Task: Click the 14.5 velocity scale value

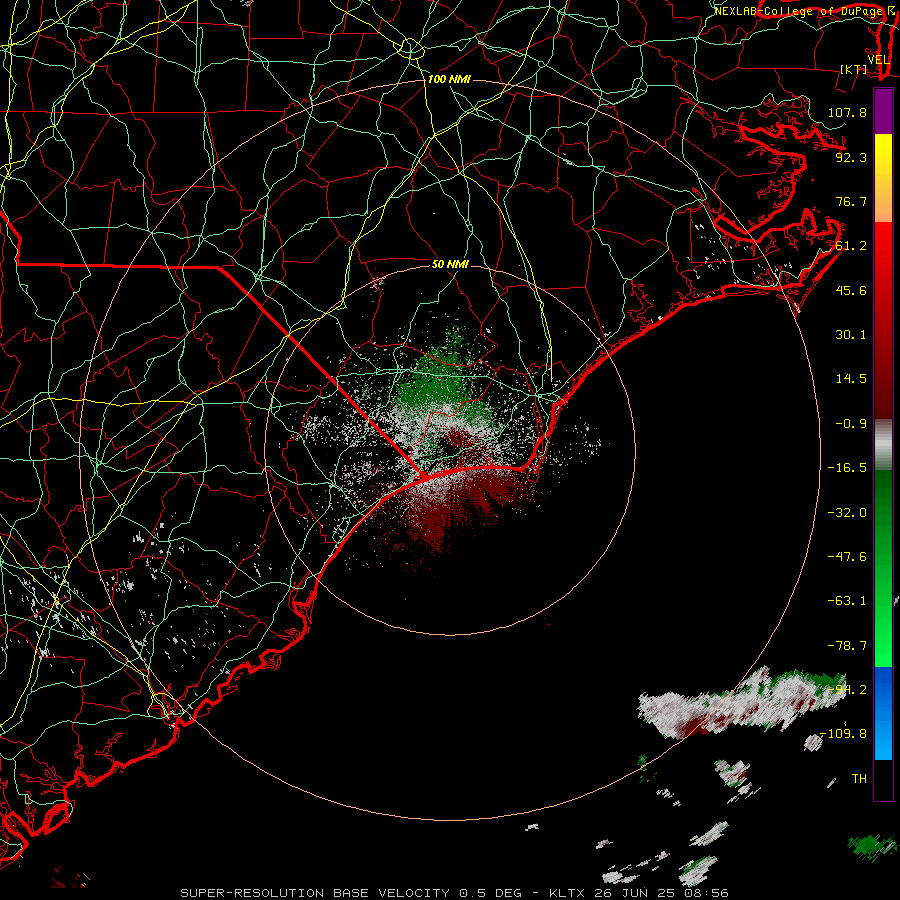Action: coord(851,379)
